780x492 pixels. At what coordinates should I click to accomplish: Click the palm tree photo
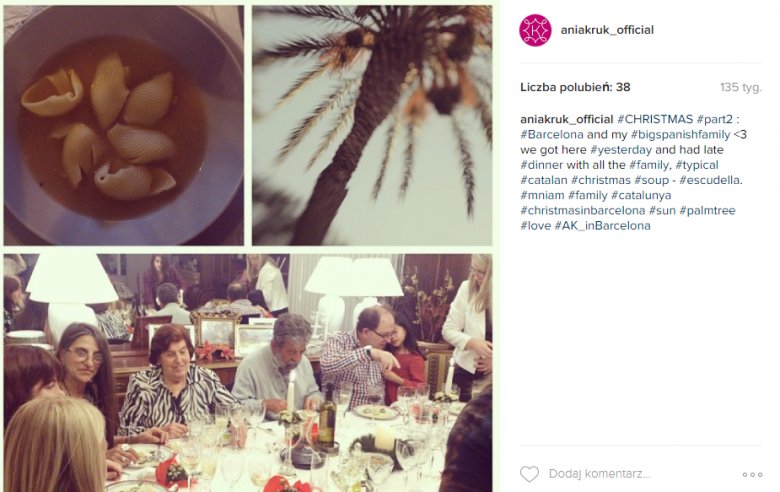pyautogui.click(x=372, y=125)
